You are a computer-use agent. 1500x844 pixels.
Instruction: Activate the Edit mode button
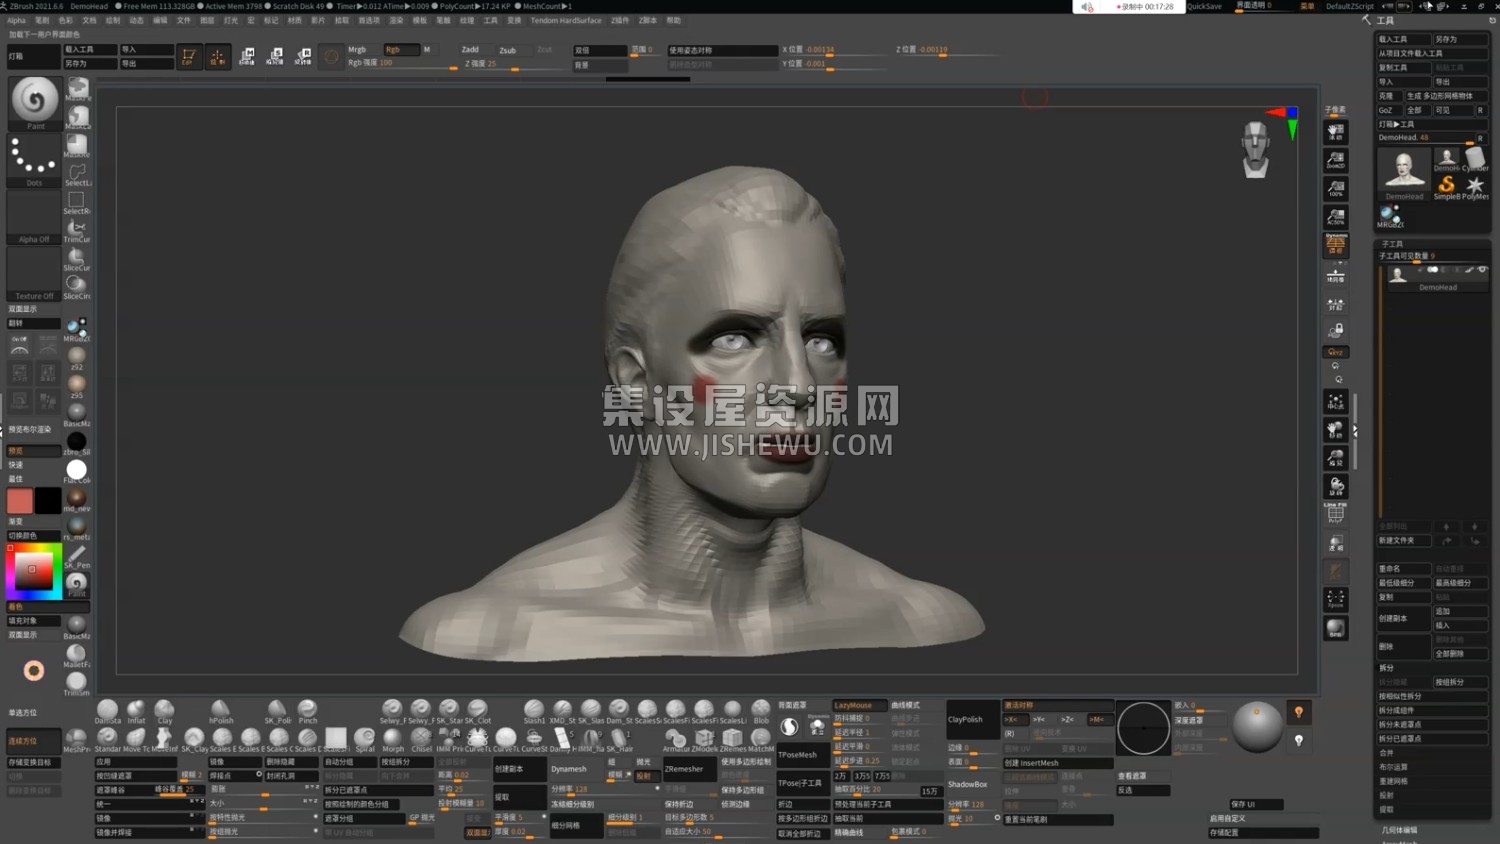pos(188,57)
